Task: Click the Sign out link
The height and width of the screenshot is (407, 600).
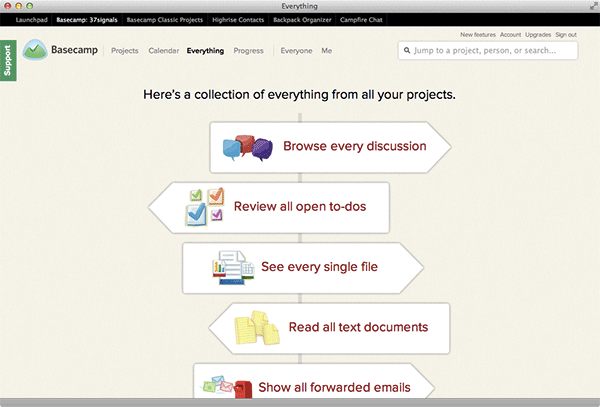Action: click(566, 34)
